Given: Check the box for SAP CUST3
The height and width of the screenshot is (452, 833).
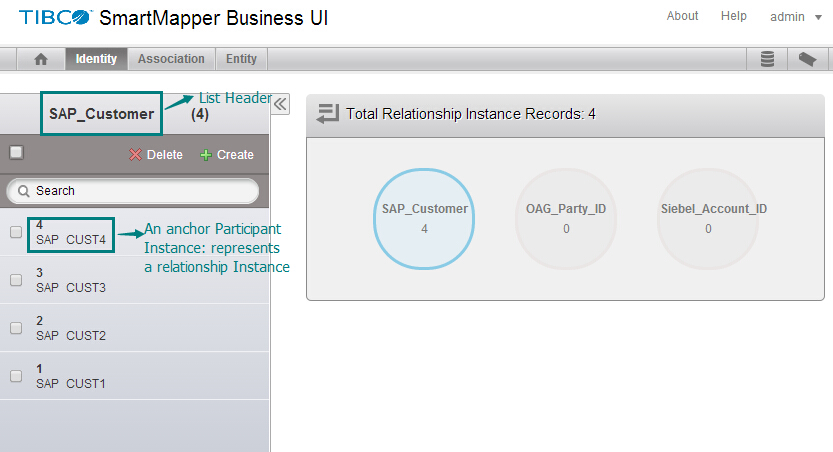Looking at the screenshot, I should [16, 280].
